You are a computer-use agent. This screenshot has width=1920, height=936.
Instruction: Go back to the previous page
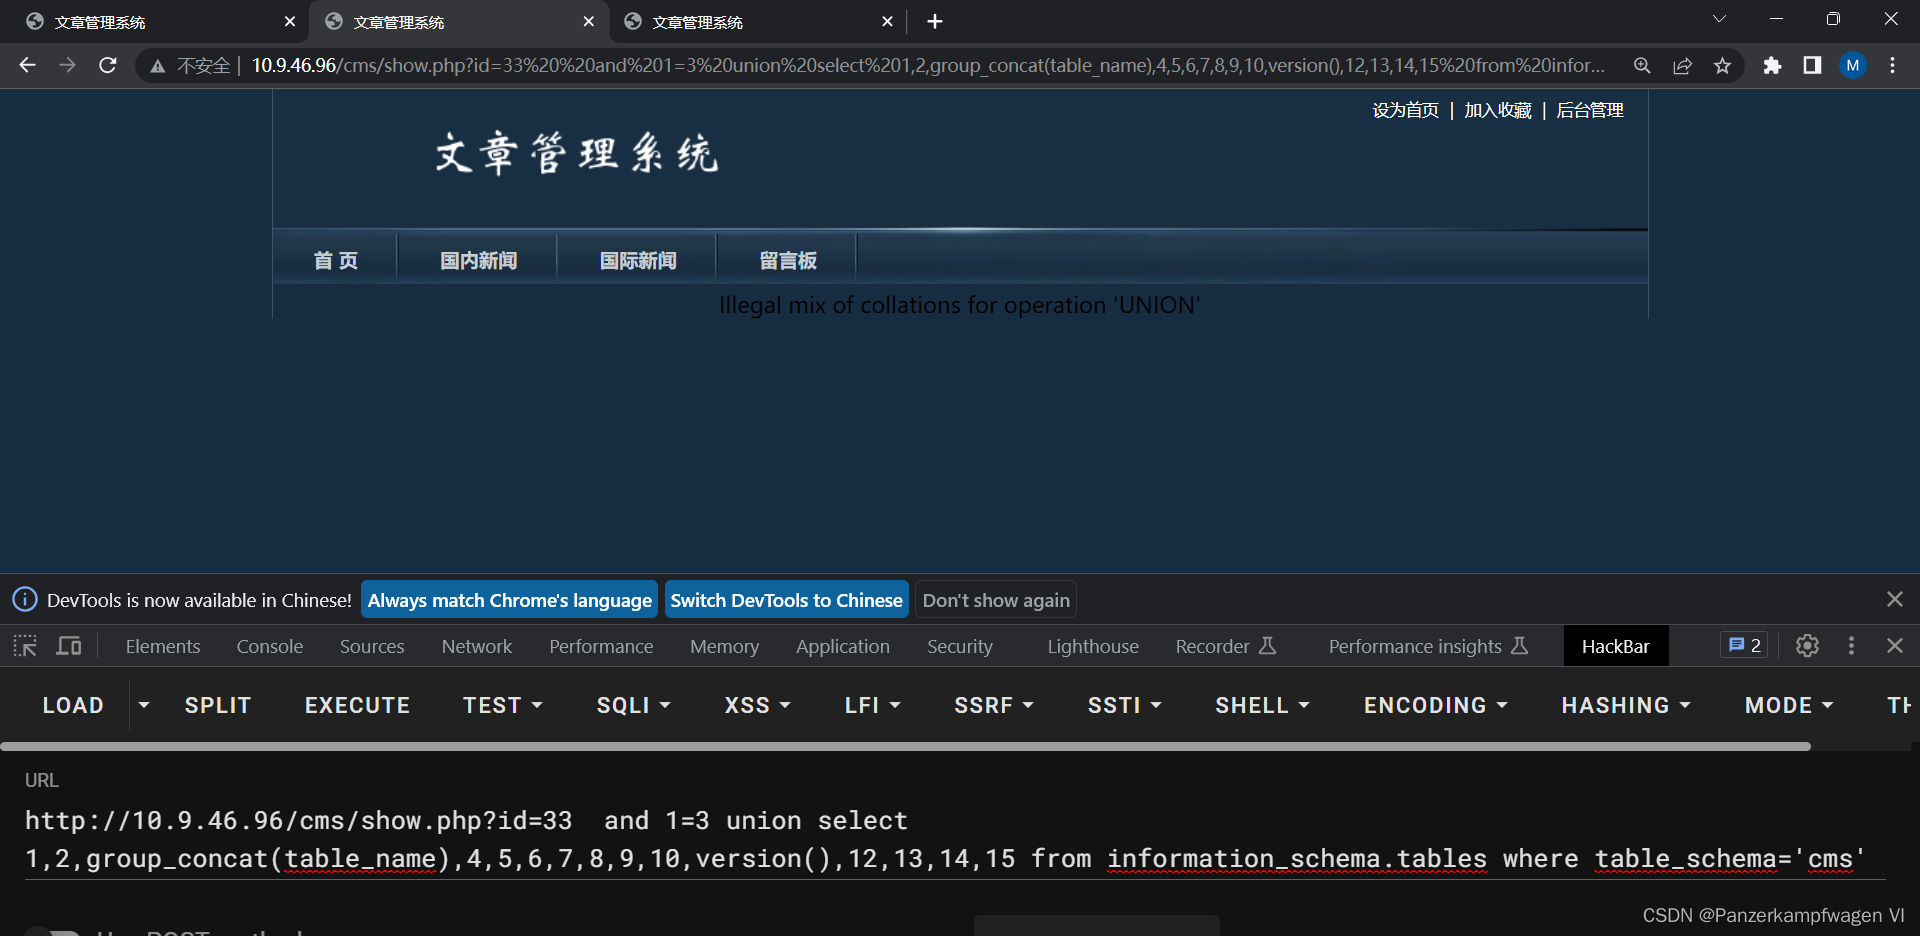click(x=27, y=65)
